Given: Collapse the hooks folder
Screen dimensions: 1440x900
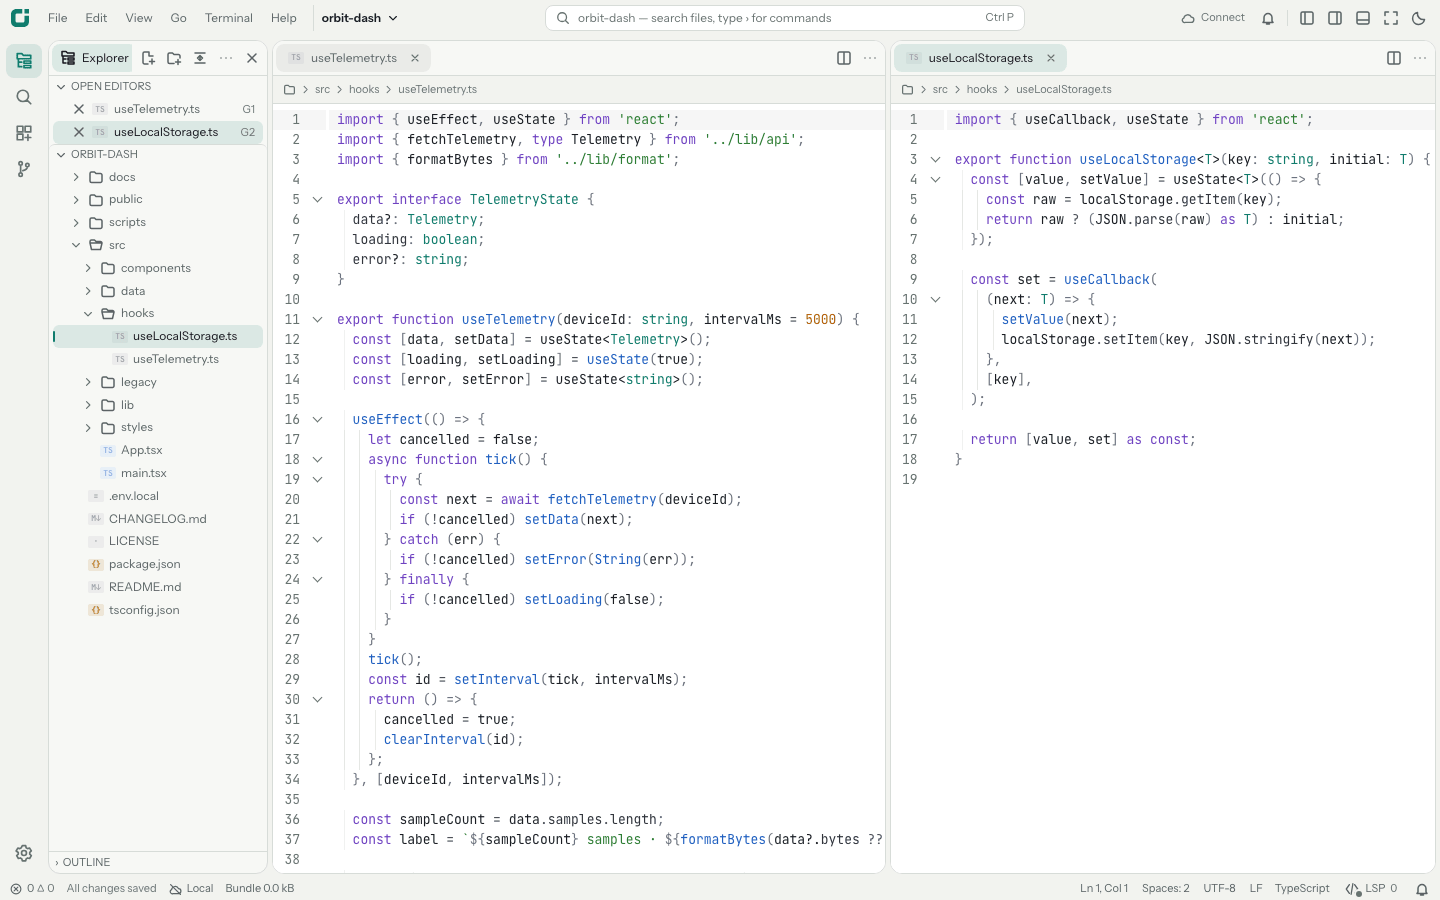Looking at the screenshot, I should coord(88,314).
